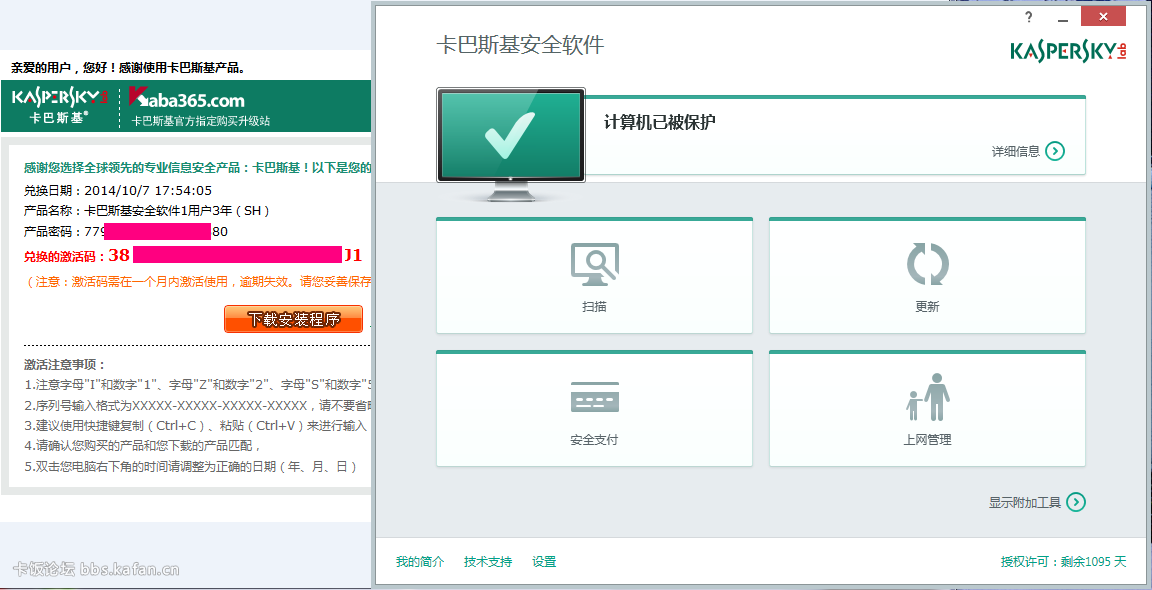
Task: Click the orange 注意：激活码需在一个月内激活 note
Action: coord(198,282)
